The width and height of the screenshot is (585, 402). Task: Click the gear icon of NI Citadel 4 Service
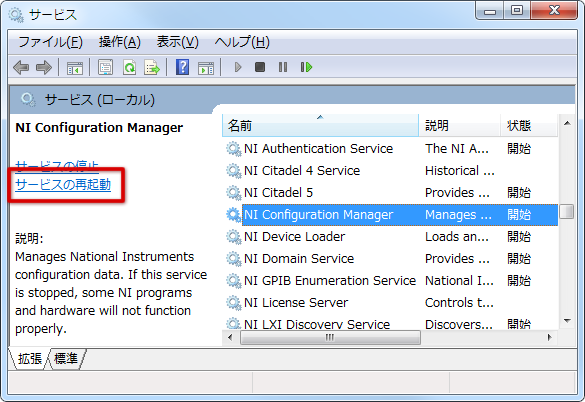pos(234,171)
